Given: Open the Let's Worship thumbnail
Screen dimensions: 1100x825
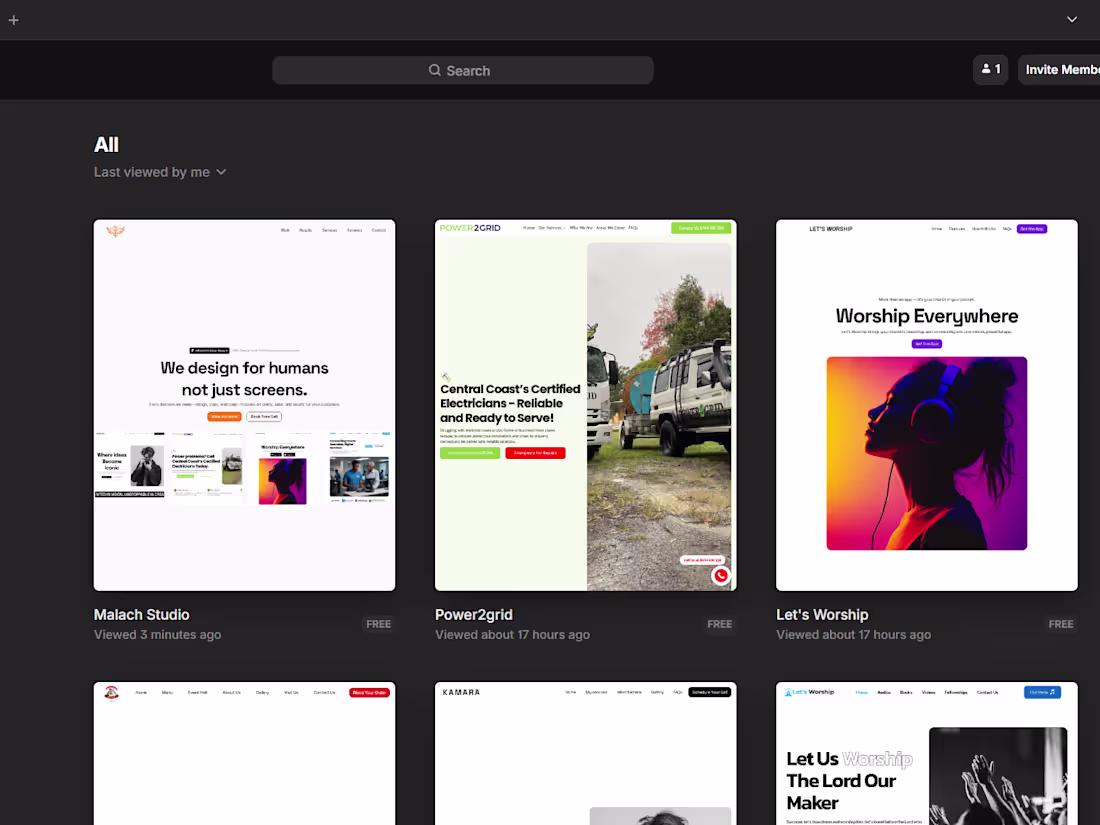Looking at the screenshot, I should pyautogui.click(x=926, y=403).
